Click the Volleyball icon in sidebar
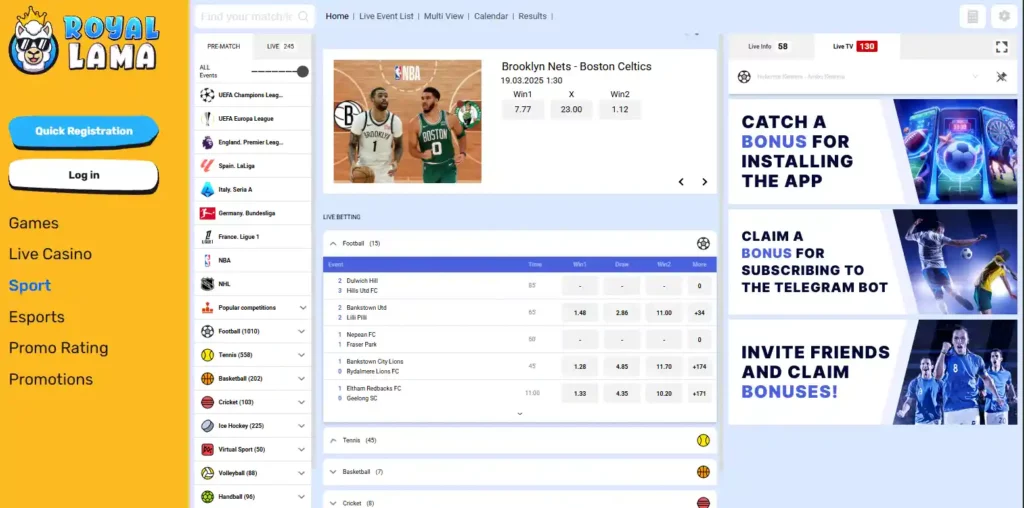 pos(207,473)
